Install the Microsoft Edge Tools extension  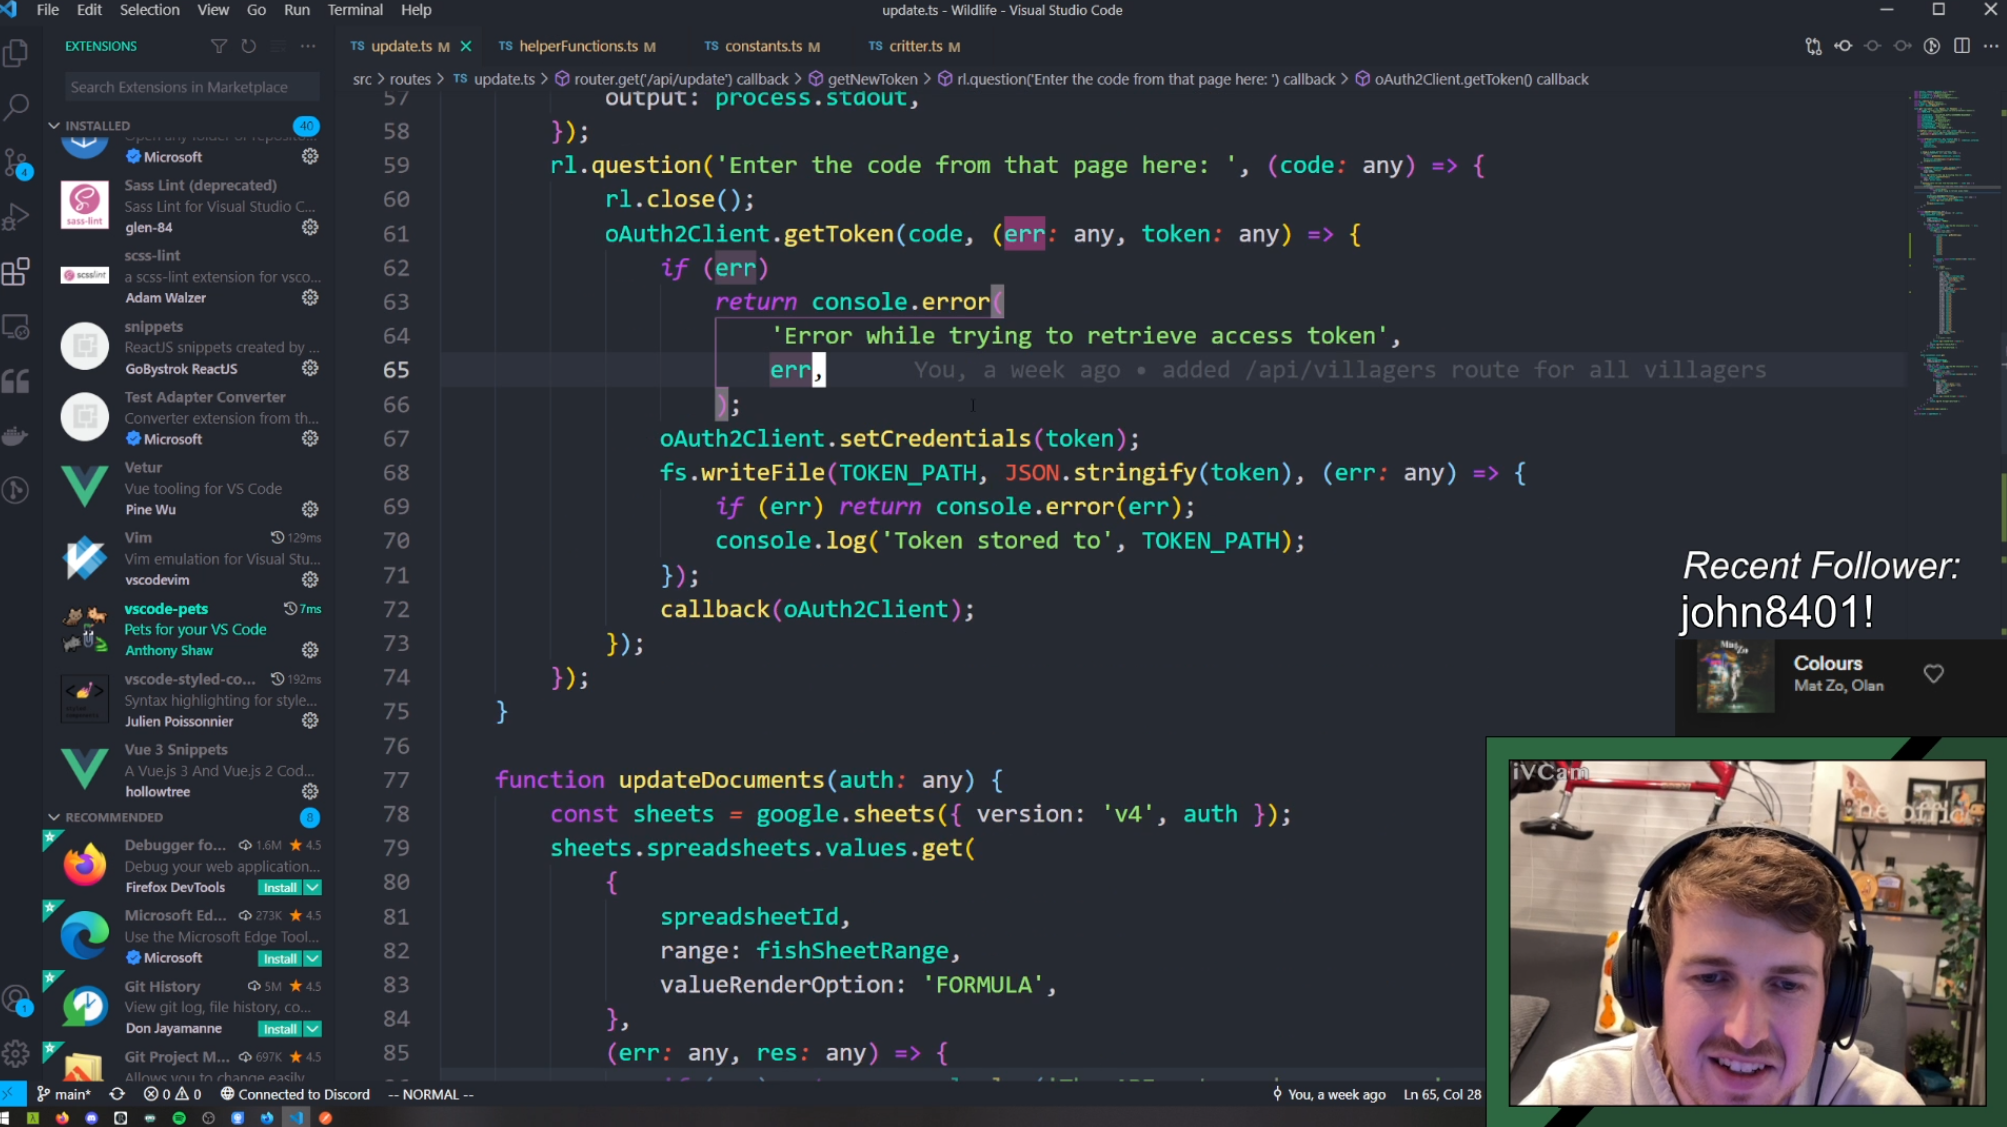(279, 958)
